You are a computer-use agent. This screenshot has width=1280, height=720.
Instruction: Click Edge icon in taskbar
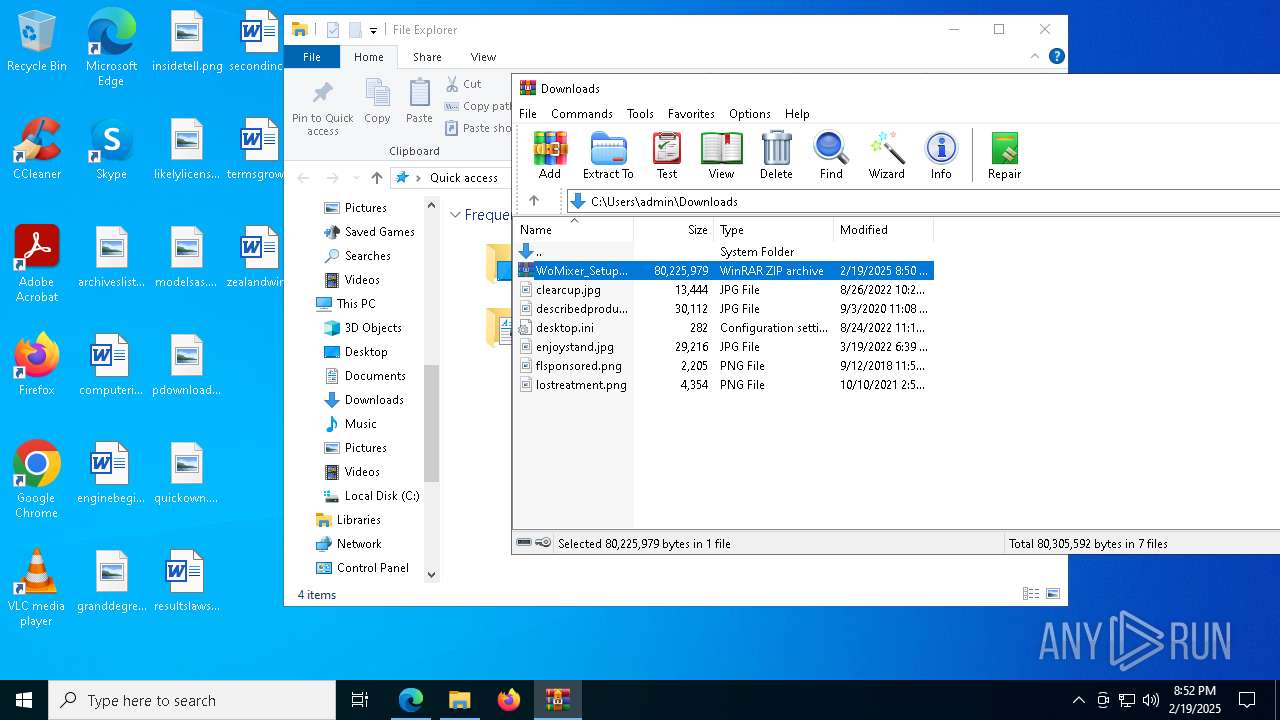click(411, 700)
